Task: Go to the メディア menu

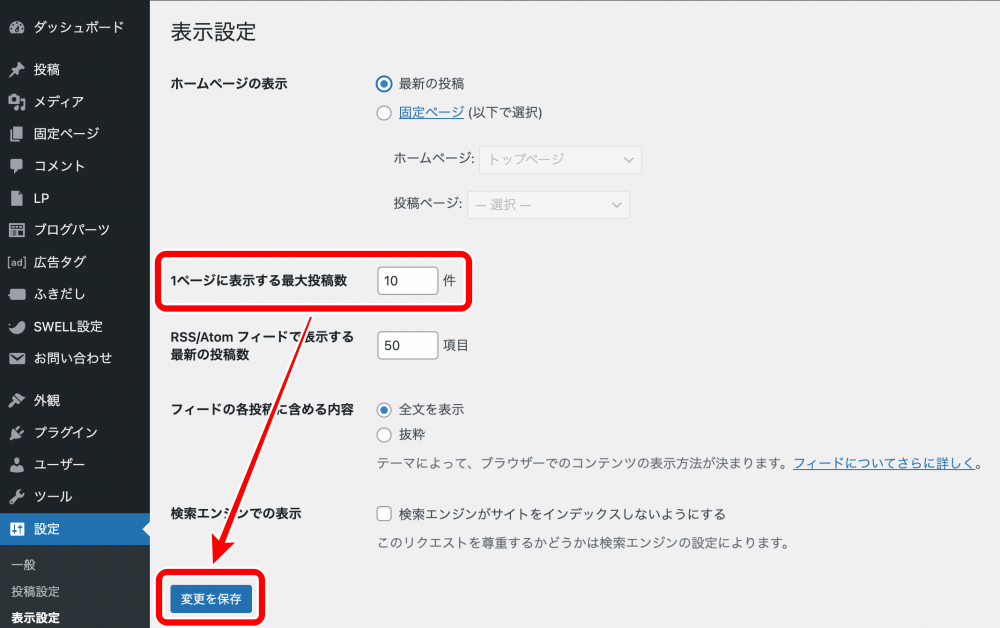Action: click(59, 101)
